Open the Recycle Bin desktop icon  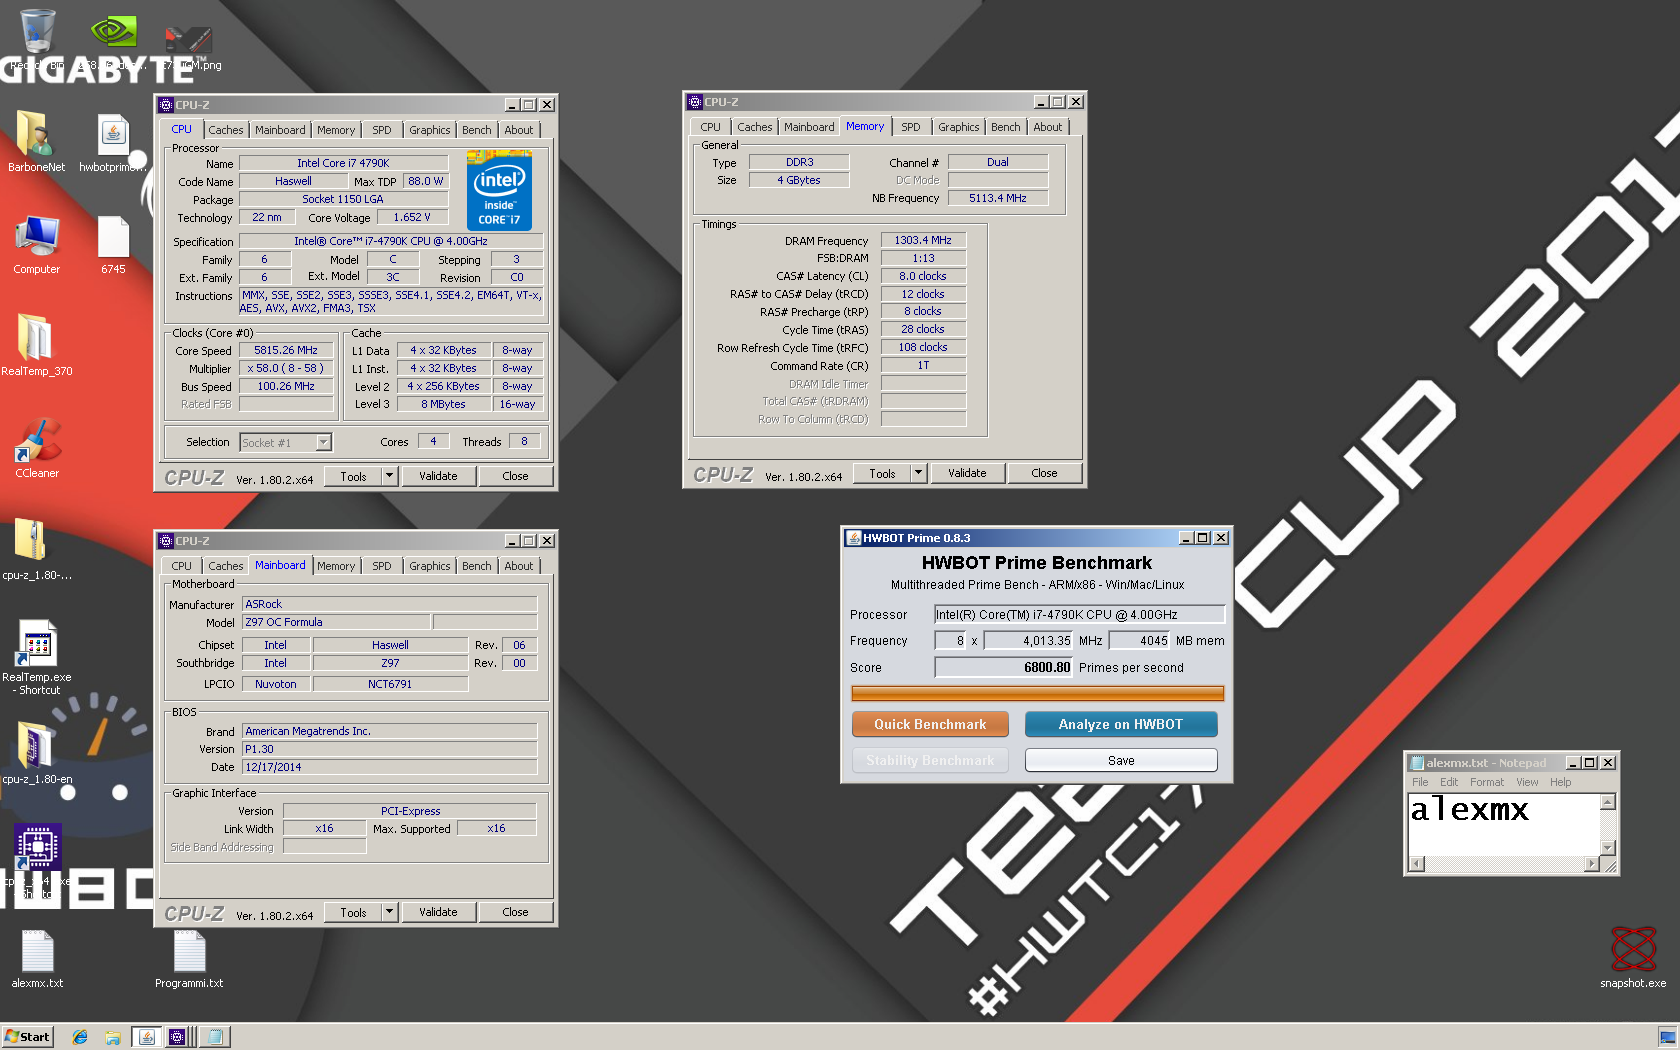(x=37, y=32)
